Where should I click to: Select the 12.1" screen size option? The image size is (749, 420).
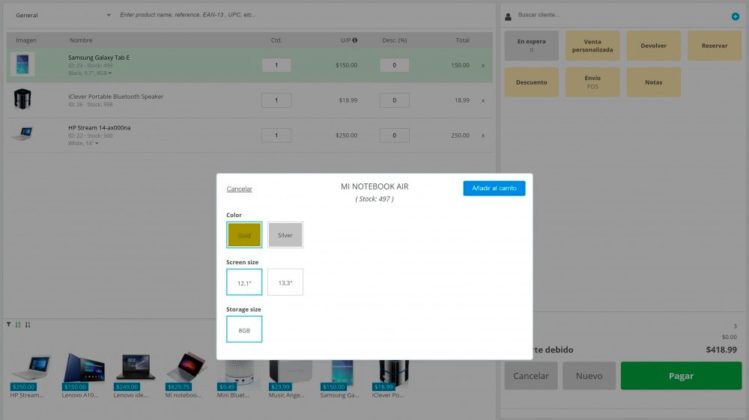click(244, 282)
